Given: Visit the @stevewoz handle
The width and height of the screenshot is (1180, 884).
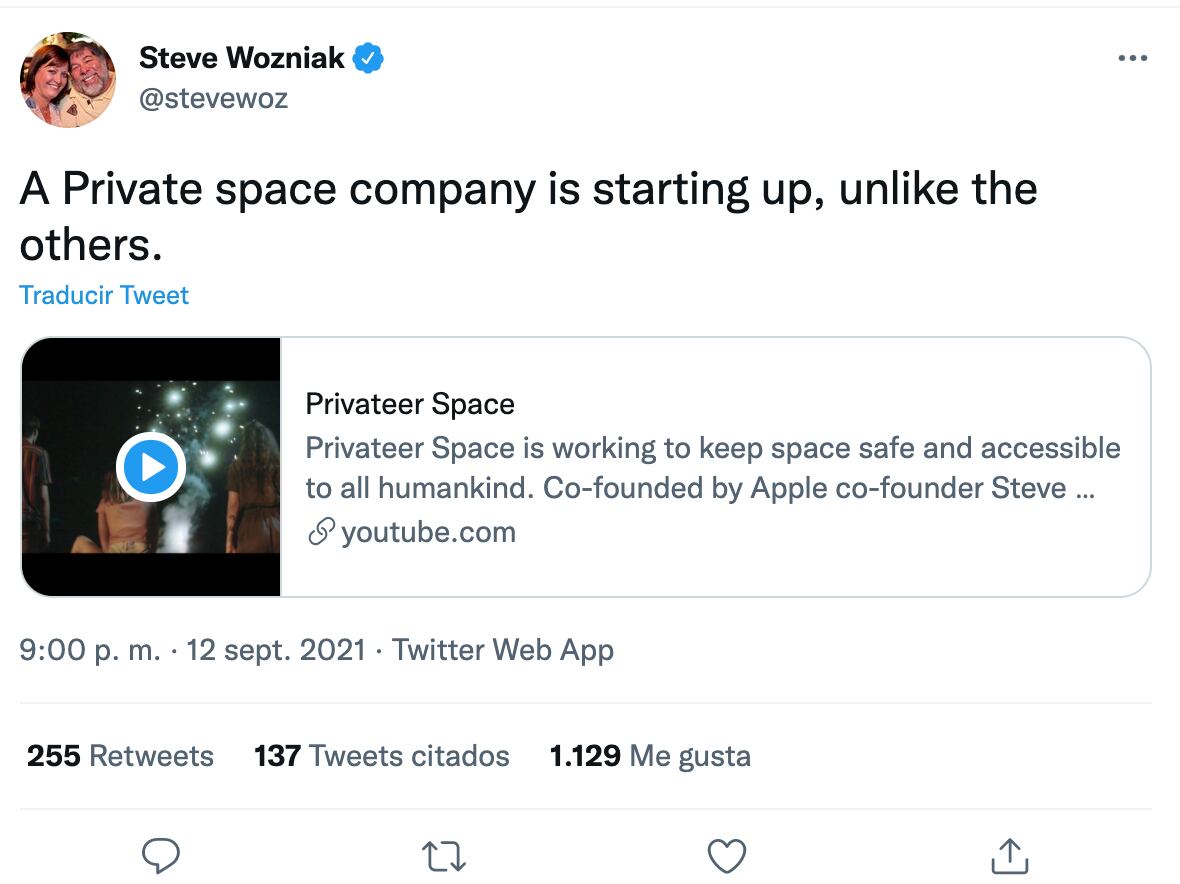Looking at the screenshot, I should 213,99.
